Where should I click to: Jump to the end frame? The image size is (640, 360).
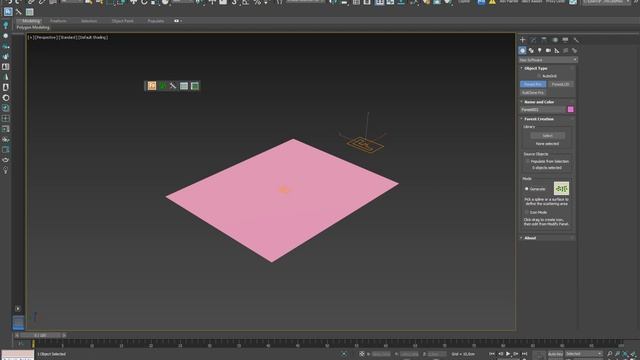click(x=524, y=354)
